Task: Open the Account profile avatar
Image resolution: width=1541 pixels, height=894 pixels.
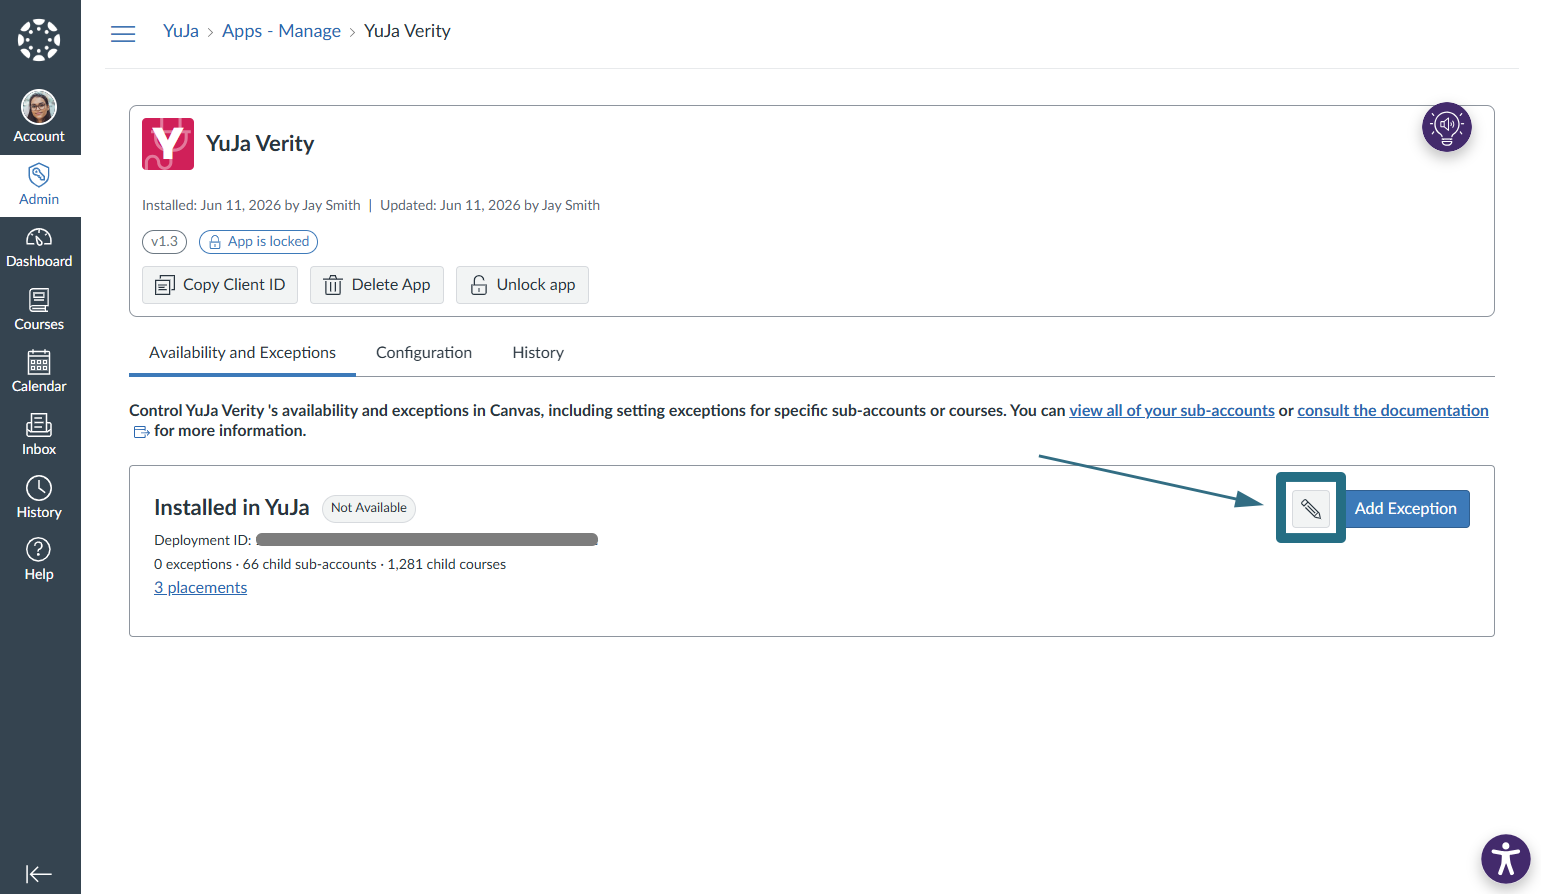Action: (39, 107)
